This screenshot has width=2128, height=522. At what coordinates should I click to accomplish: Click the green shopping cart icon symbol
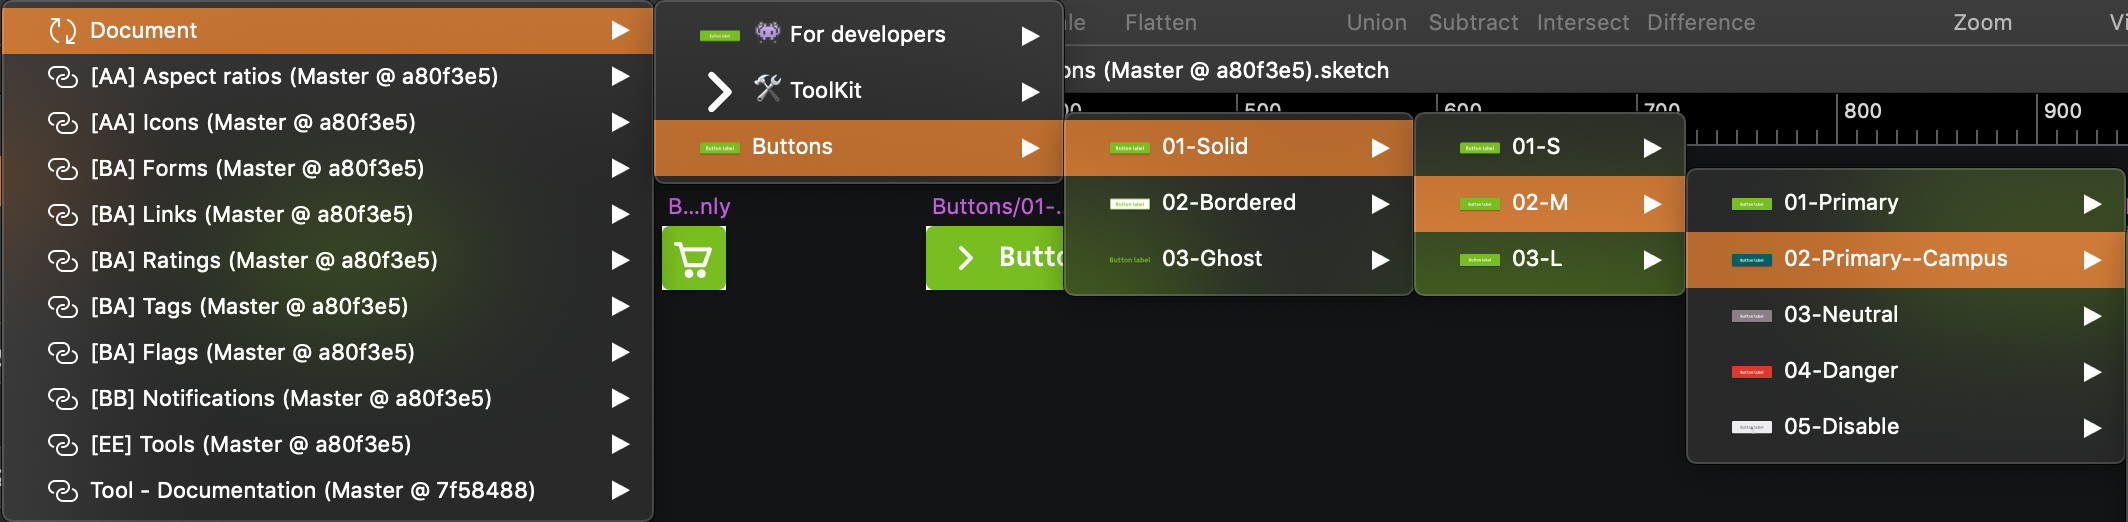(x=693, y=258)
